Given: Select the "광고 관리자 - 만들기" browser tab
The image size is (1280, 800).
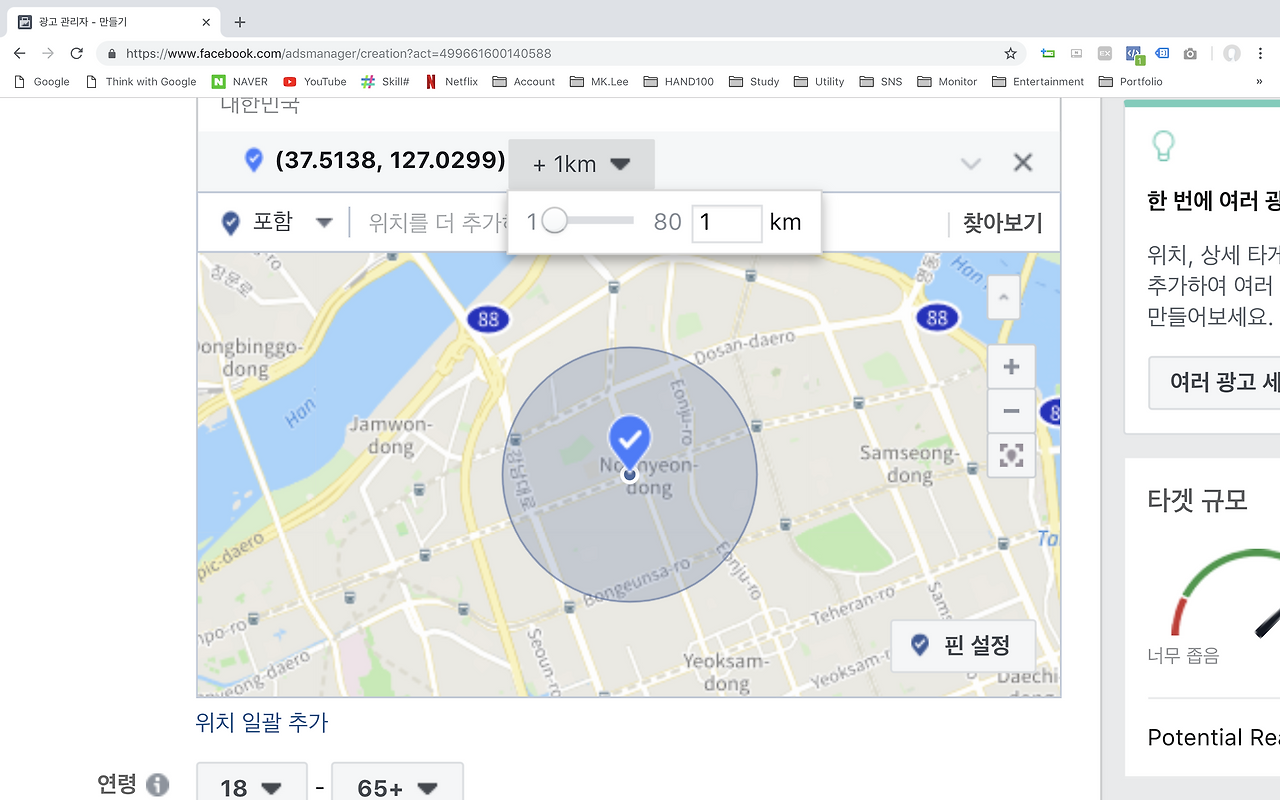Looking at the screenshot, I should click(x=110, y=20).
